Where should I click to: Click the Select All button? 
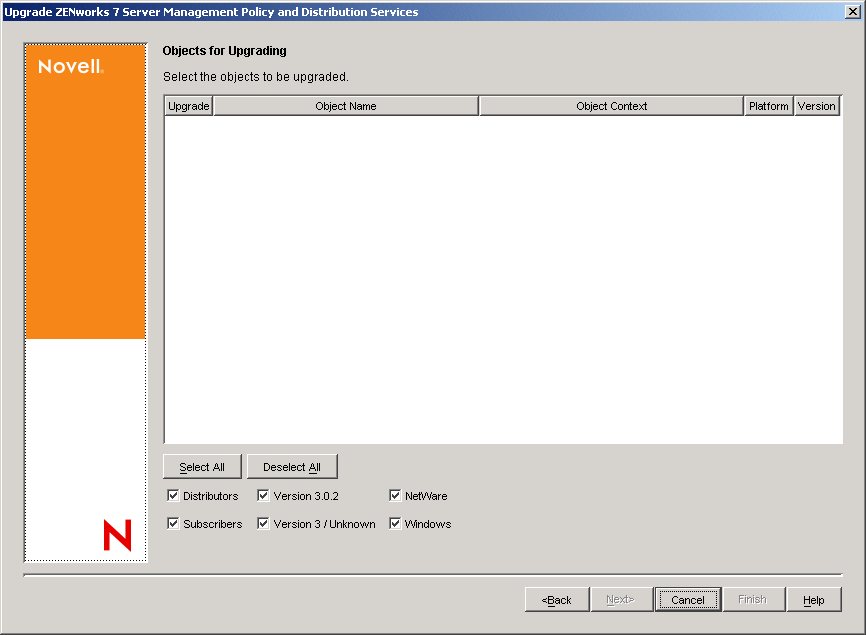pyautogui.click(x=202, y=467)
